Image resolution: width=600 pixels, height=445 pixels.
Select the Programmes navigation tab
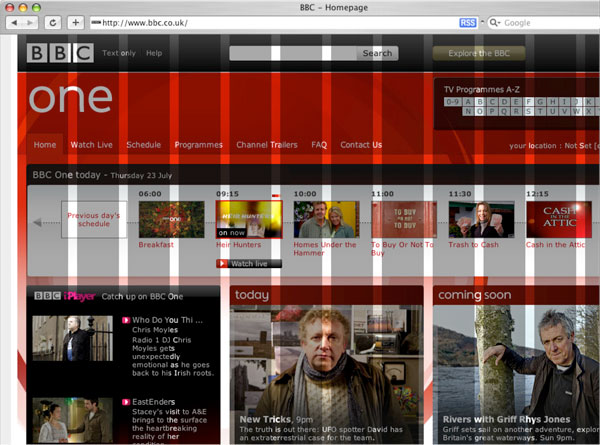click(198, 145)
